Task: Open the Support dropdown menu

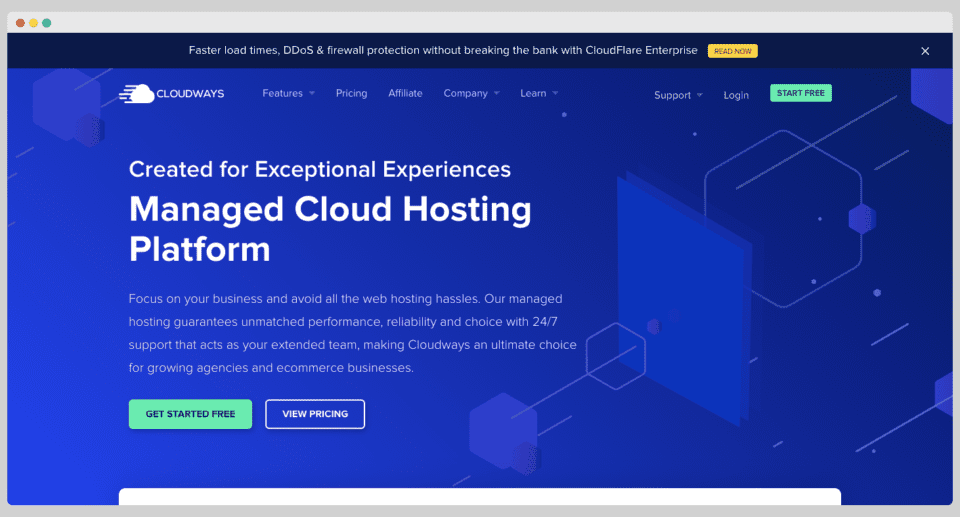Action: [678, 95]
